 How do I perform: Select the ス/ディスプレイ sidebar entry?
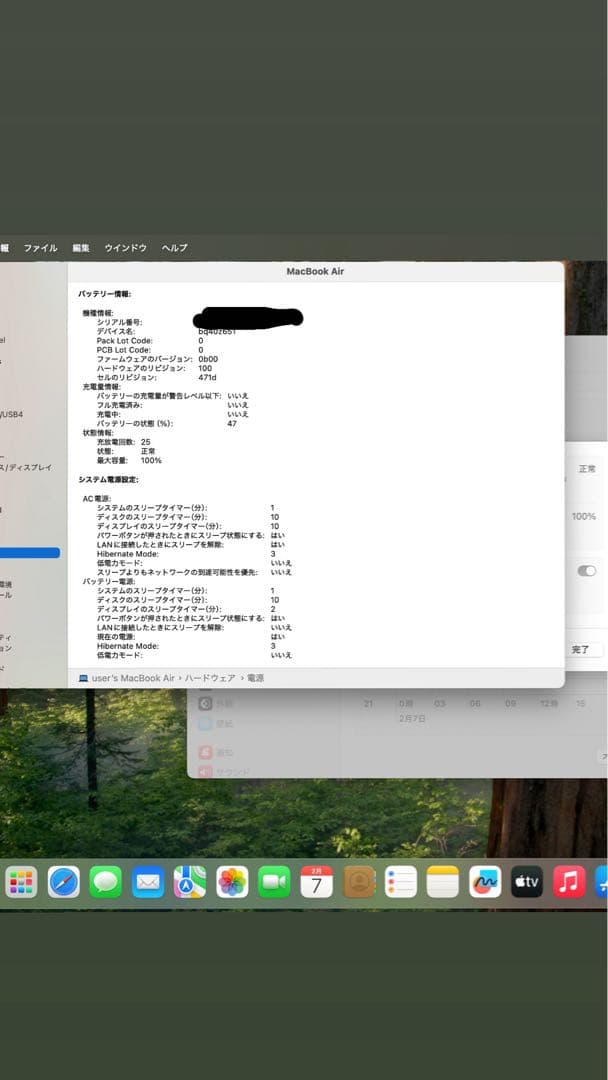pyautogui.click(x=26, y=468)
